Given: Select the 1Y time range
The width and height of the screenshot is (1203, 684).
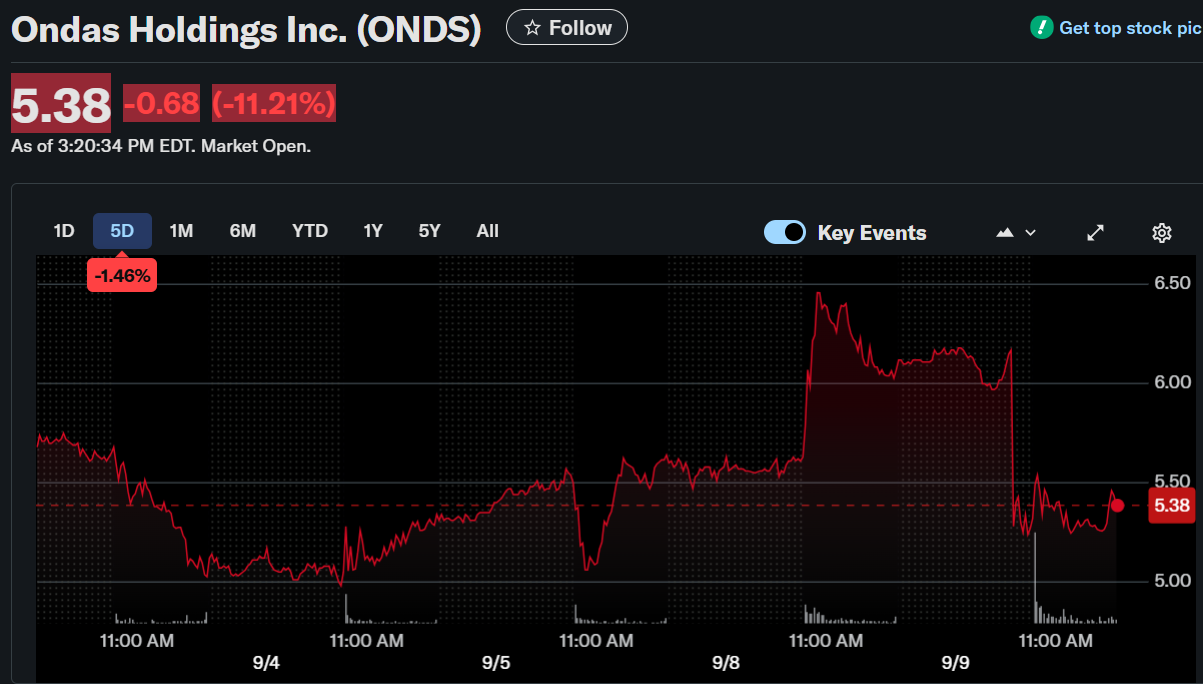Looking at the screenshot, I should click(373, 231).
